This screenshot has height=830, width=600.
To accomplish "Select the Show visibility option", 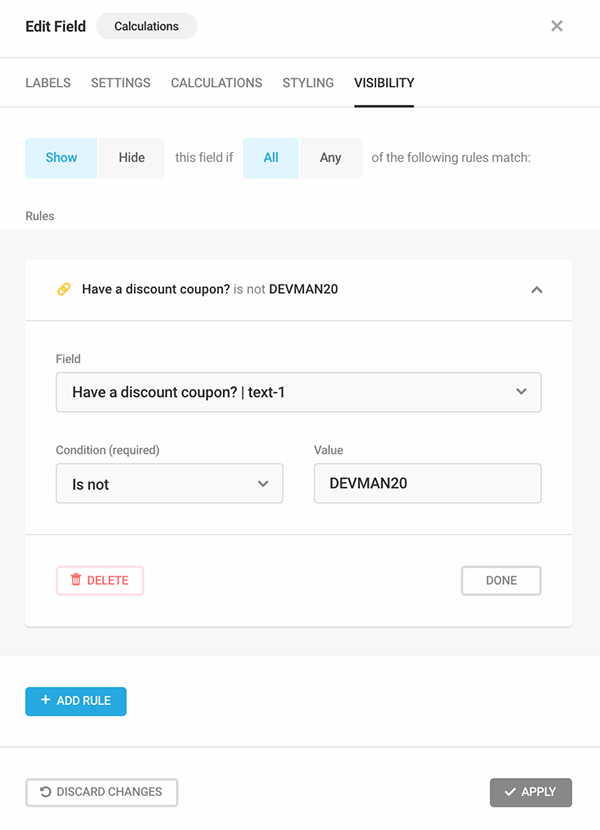I will click(x=61, y=158).
